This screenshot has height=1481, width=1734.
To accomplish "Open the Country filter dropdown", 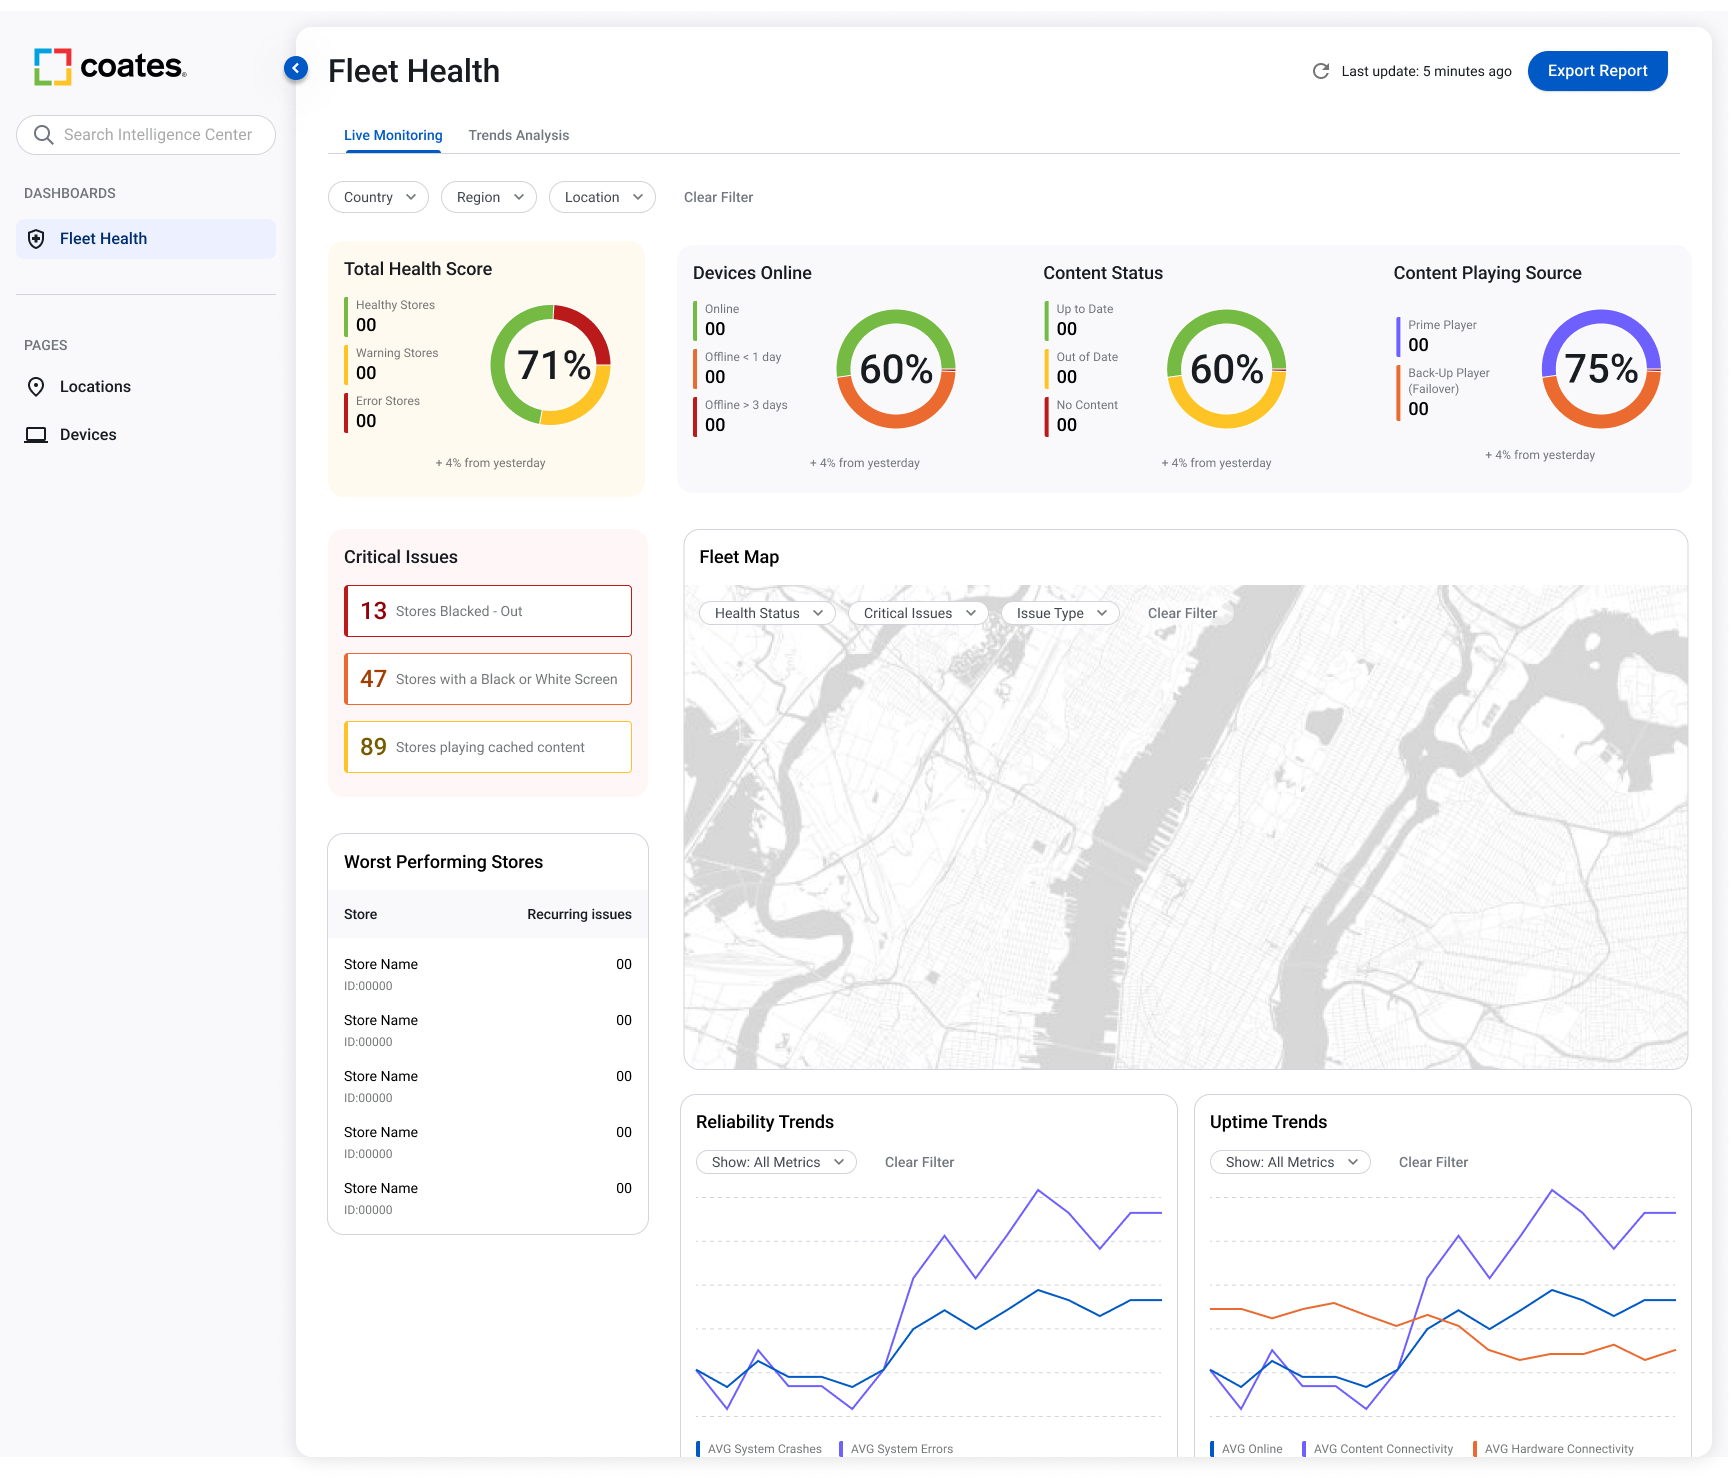I will tap(378, 197).
